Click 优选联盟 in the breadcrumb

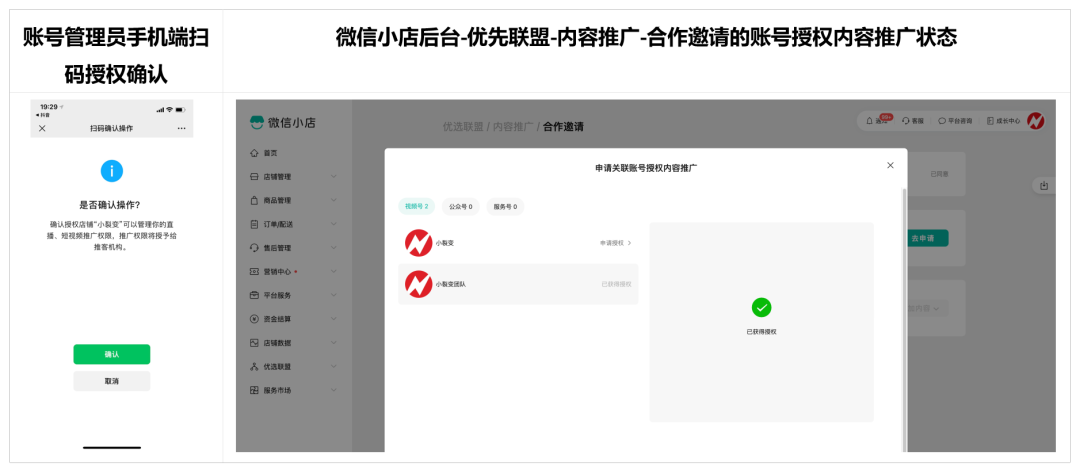(462, 127)
